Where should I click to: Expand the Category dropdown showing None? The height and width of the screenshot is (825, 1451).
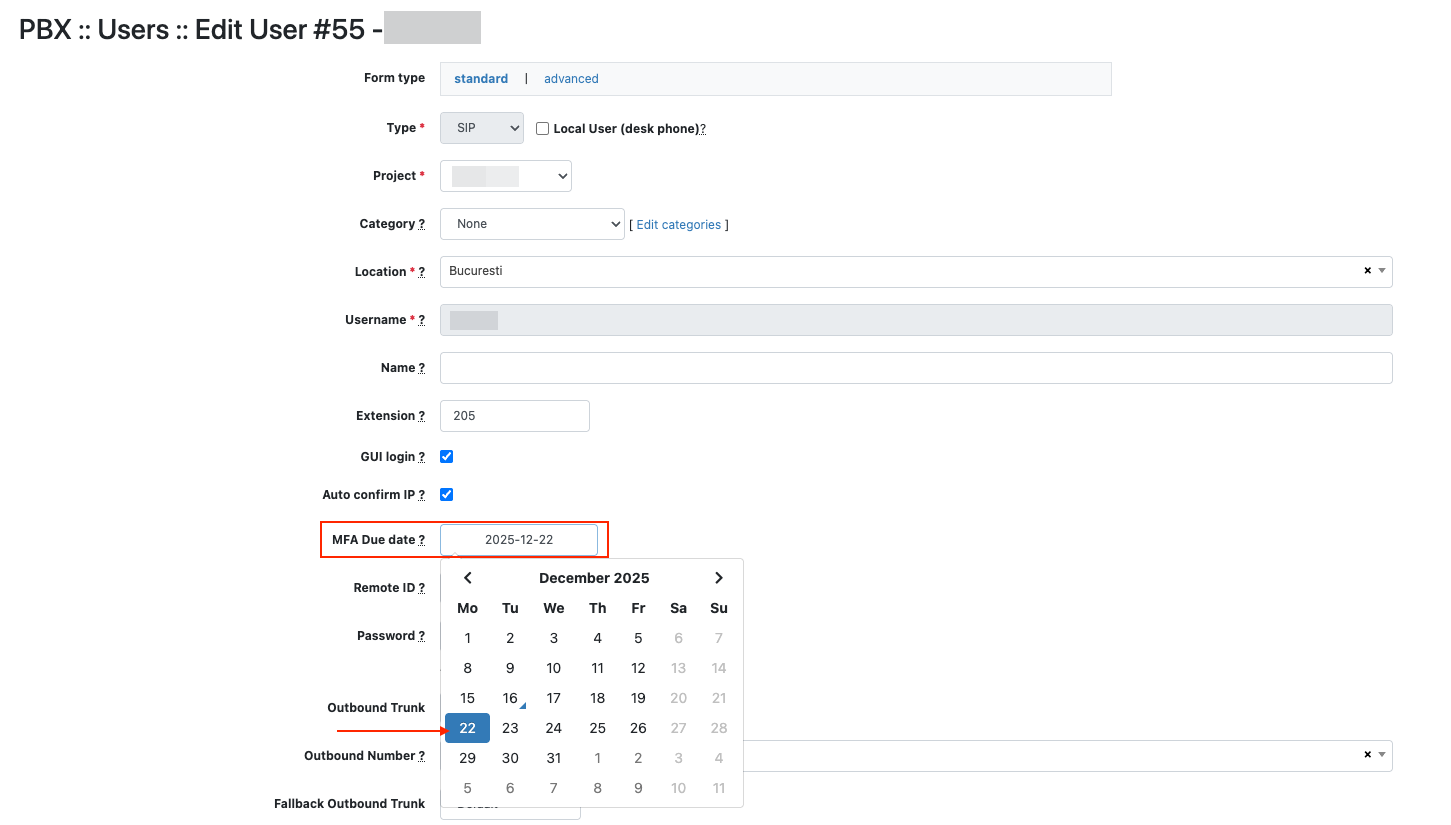tap(532, 224)
